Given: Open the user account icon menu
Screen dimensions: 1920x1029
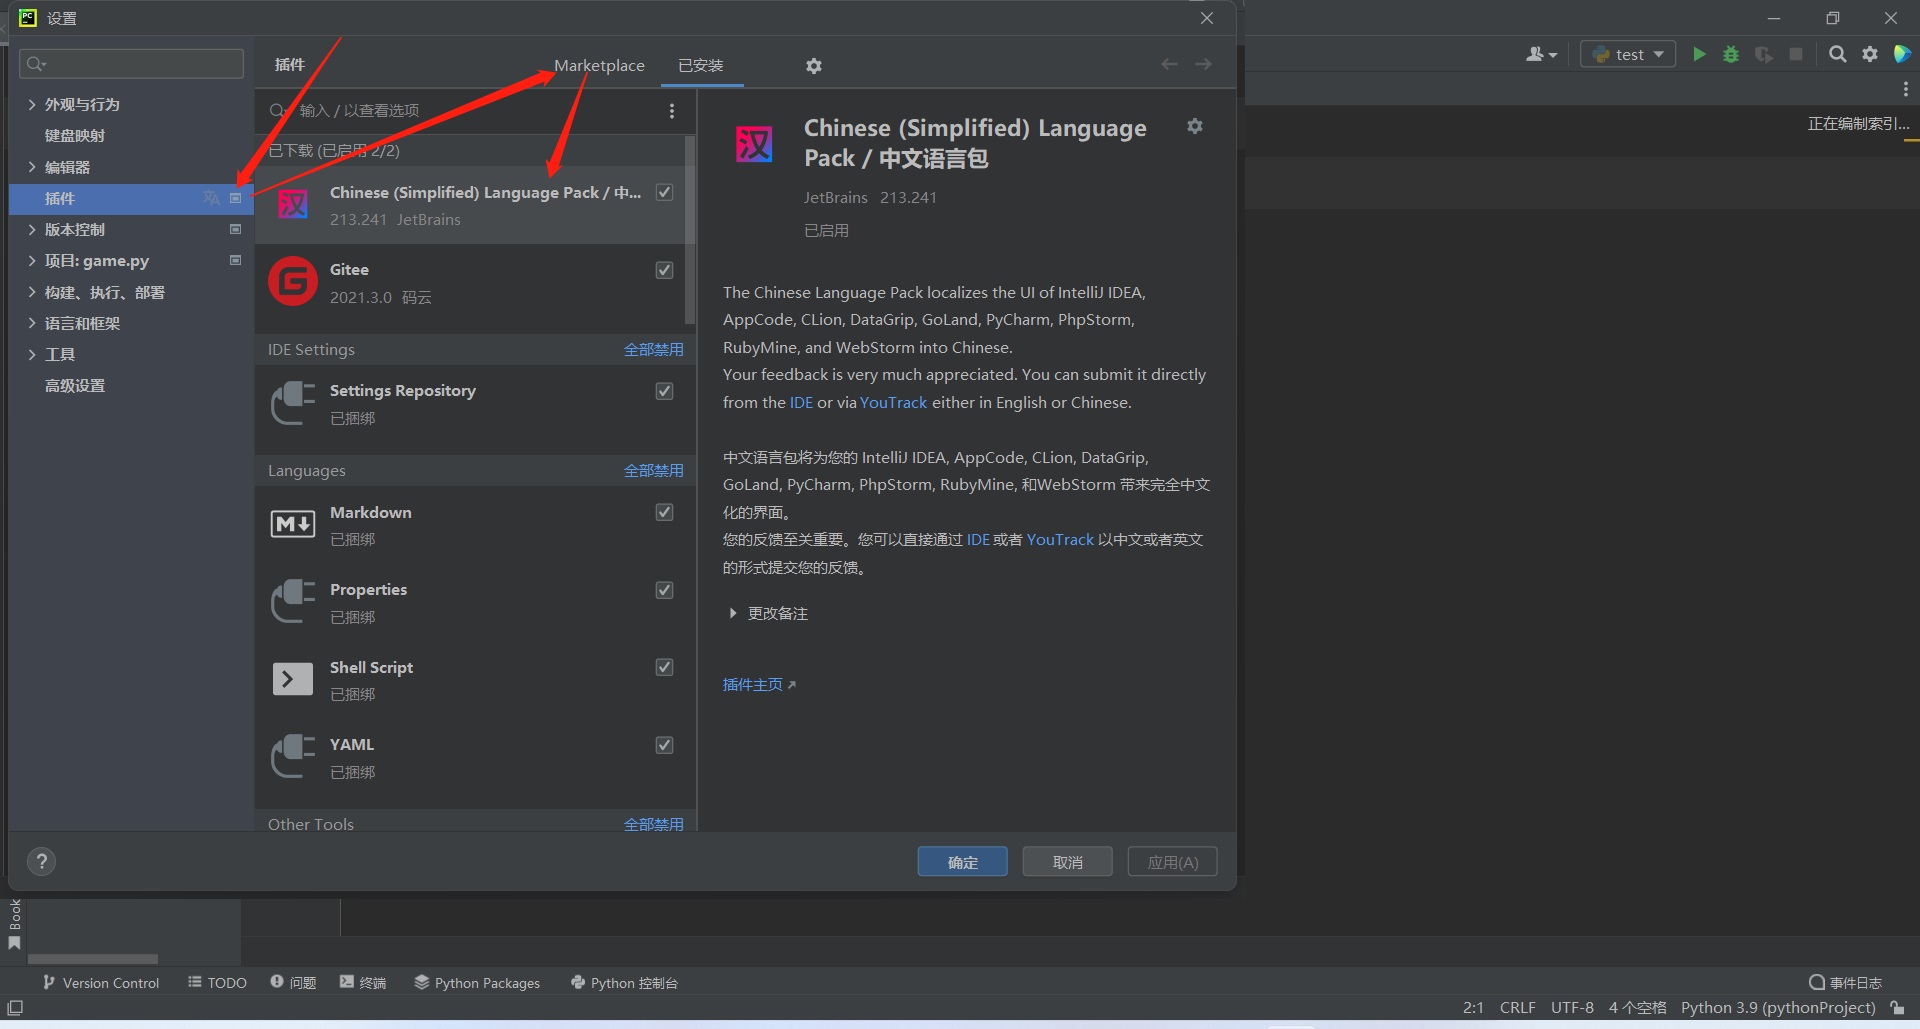Looking at the screenshot, I should 1541,54.
